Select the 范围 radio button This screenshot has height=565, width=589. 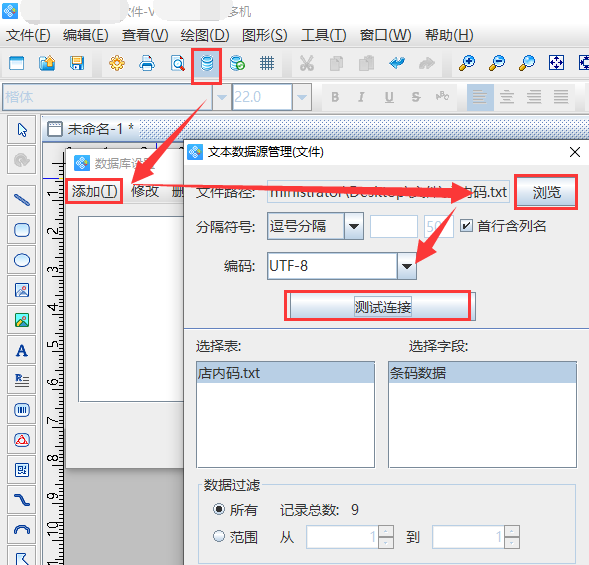coord(219,536)
